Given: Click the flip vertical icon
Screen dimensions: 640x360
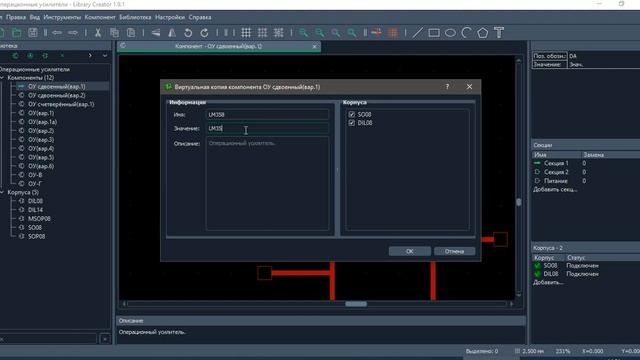Looking at the screenshot, I should (x=156, y=33).
